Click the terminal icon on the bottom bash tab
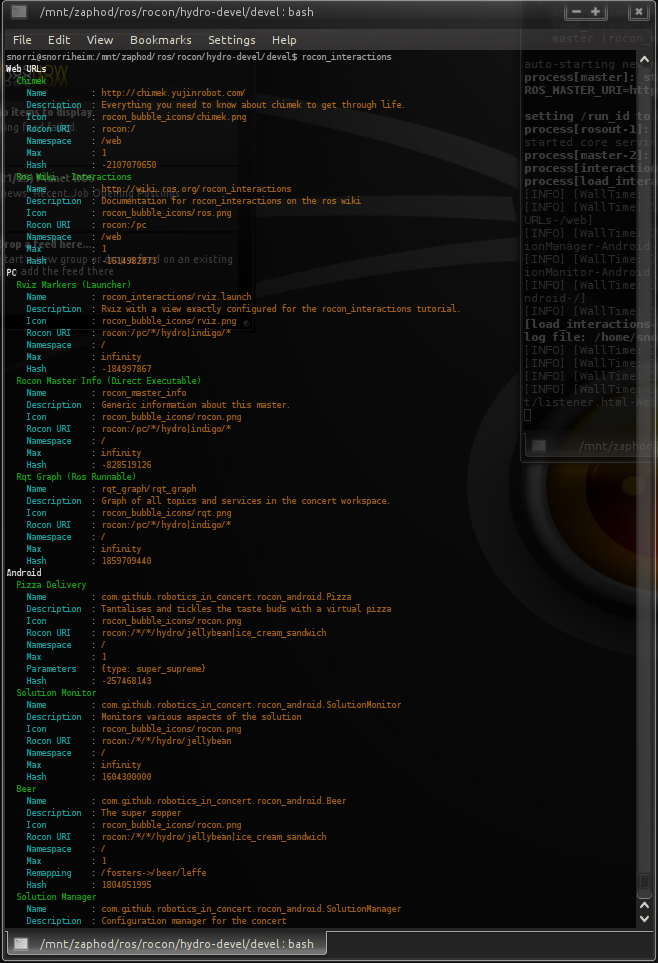Image resolution: width=658 pixels, height=963 pixels. pos(21,944)
